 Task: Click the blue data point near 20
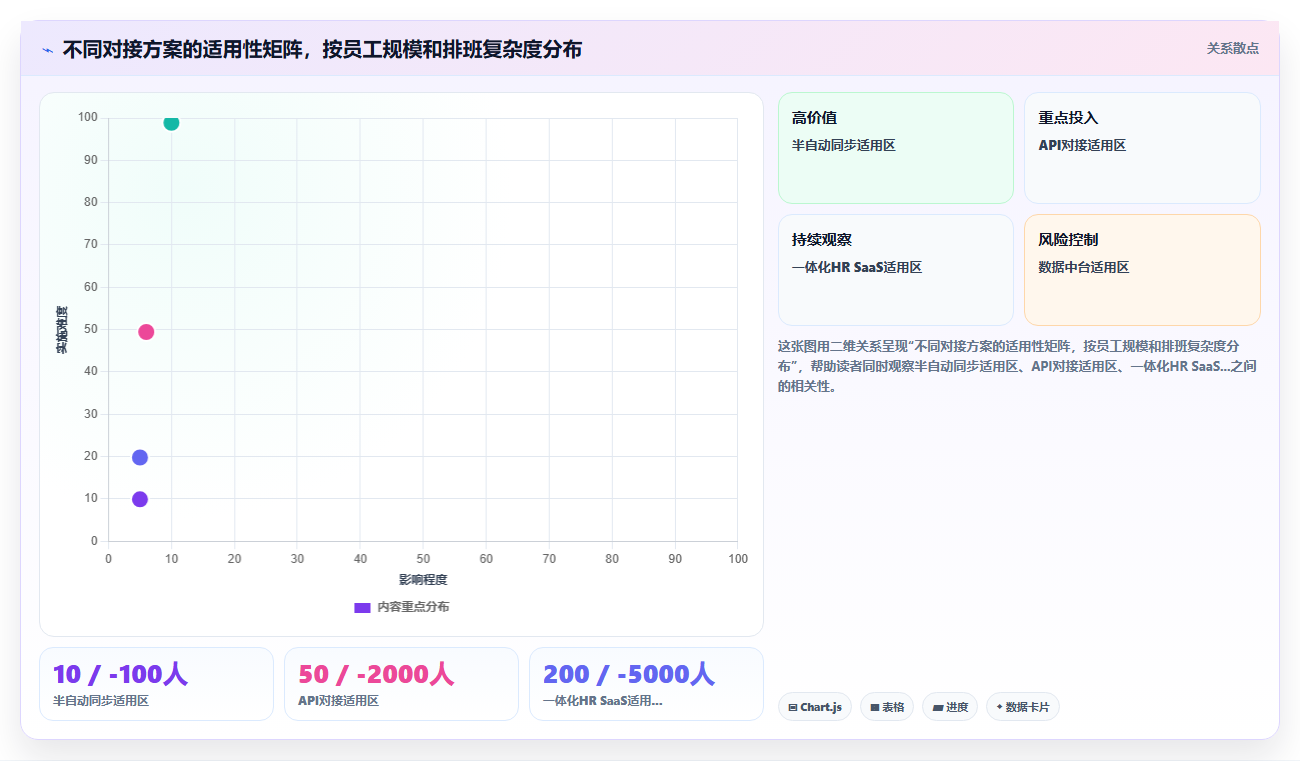[x=140, y=457]
